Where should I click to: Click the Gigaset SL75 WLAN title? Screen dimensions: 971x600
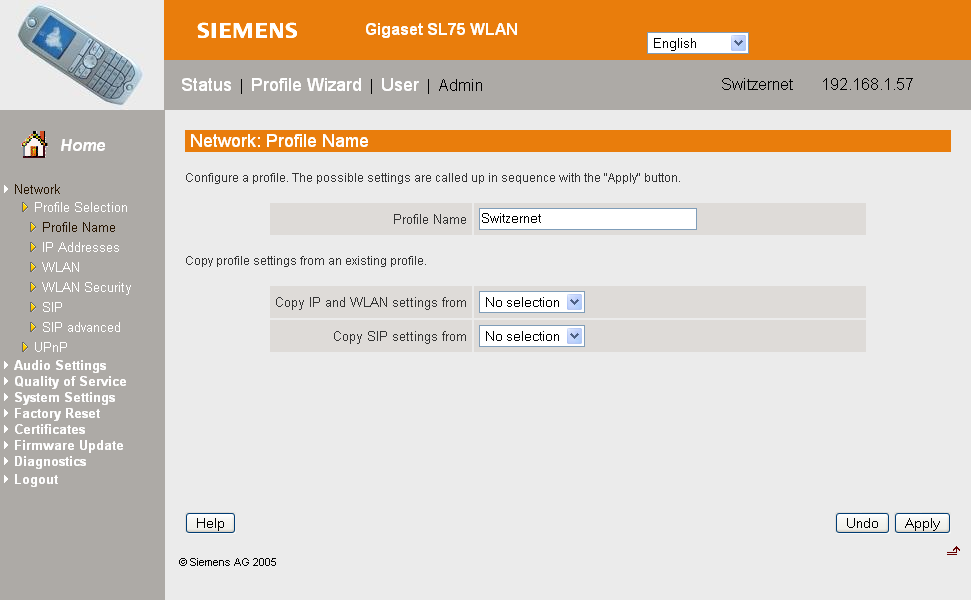click(441, 30)
